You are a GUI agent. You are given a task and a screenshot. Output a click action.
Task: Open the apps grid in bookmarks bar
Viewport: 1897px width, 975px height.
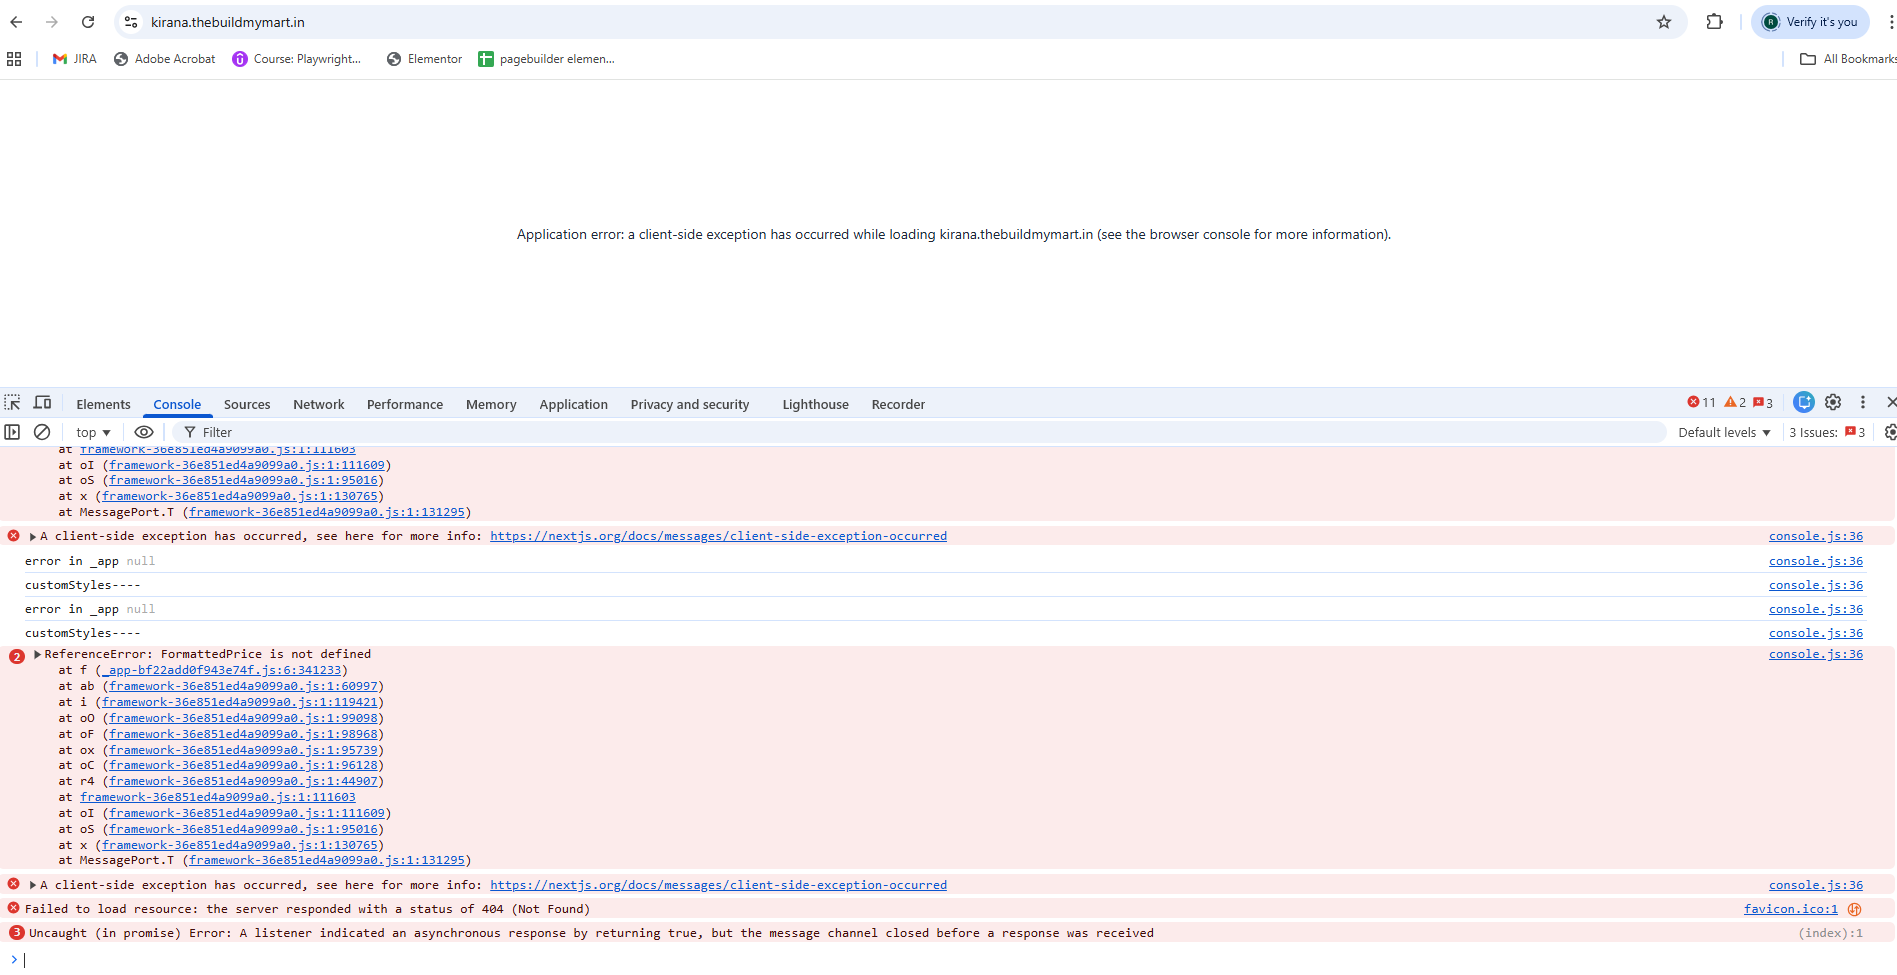pos(14,59)
